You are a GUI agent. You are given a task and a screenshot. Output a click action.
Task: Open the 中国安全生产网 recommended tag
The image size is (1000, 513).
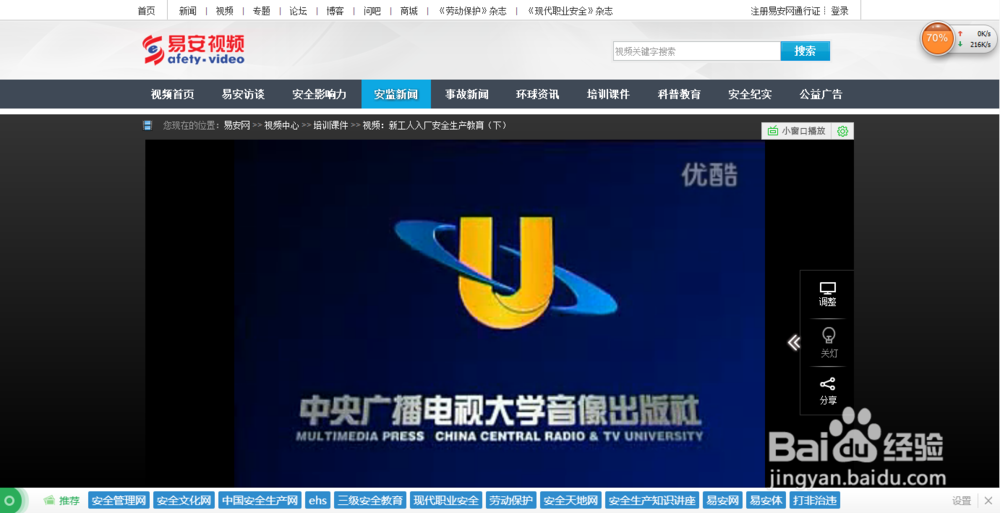click(260, 500)
